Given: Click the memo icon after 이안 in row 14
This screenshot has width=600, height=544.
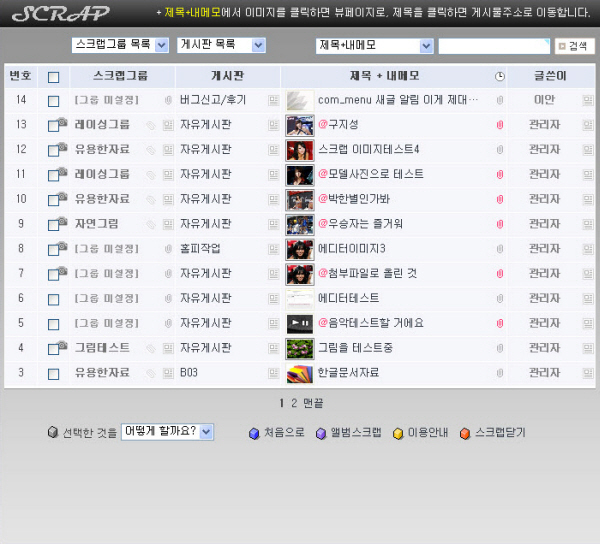Looking at the screenshot, I should 588,100.
